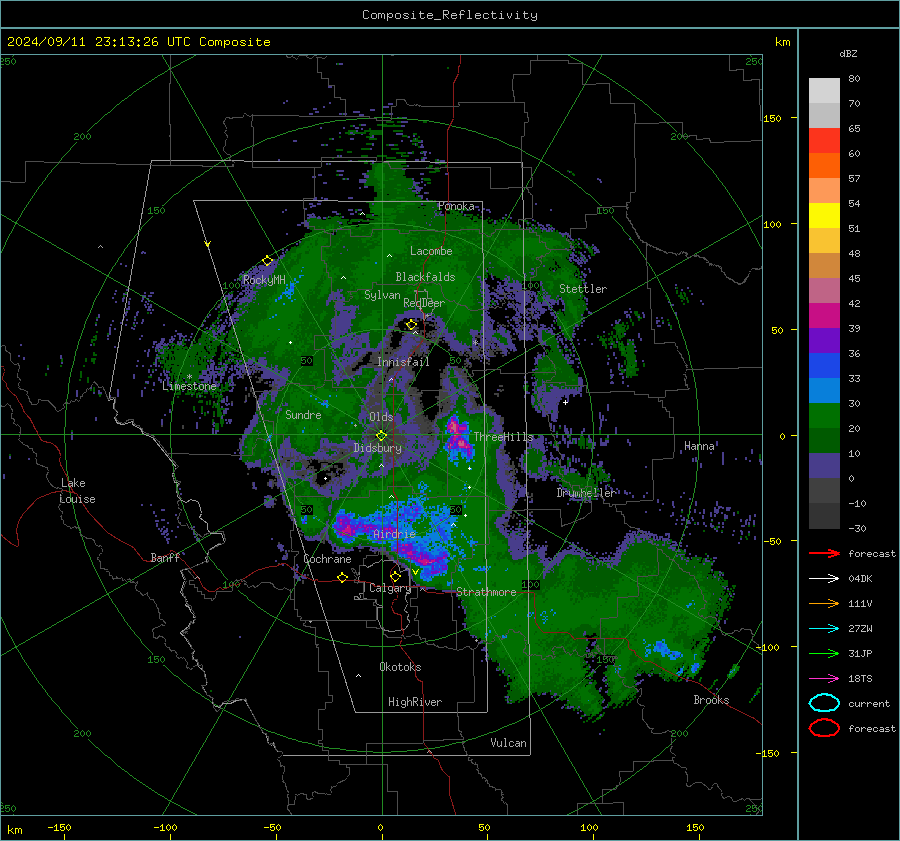Click the Calgary city label

[390, 588]
